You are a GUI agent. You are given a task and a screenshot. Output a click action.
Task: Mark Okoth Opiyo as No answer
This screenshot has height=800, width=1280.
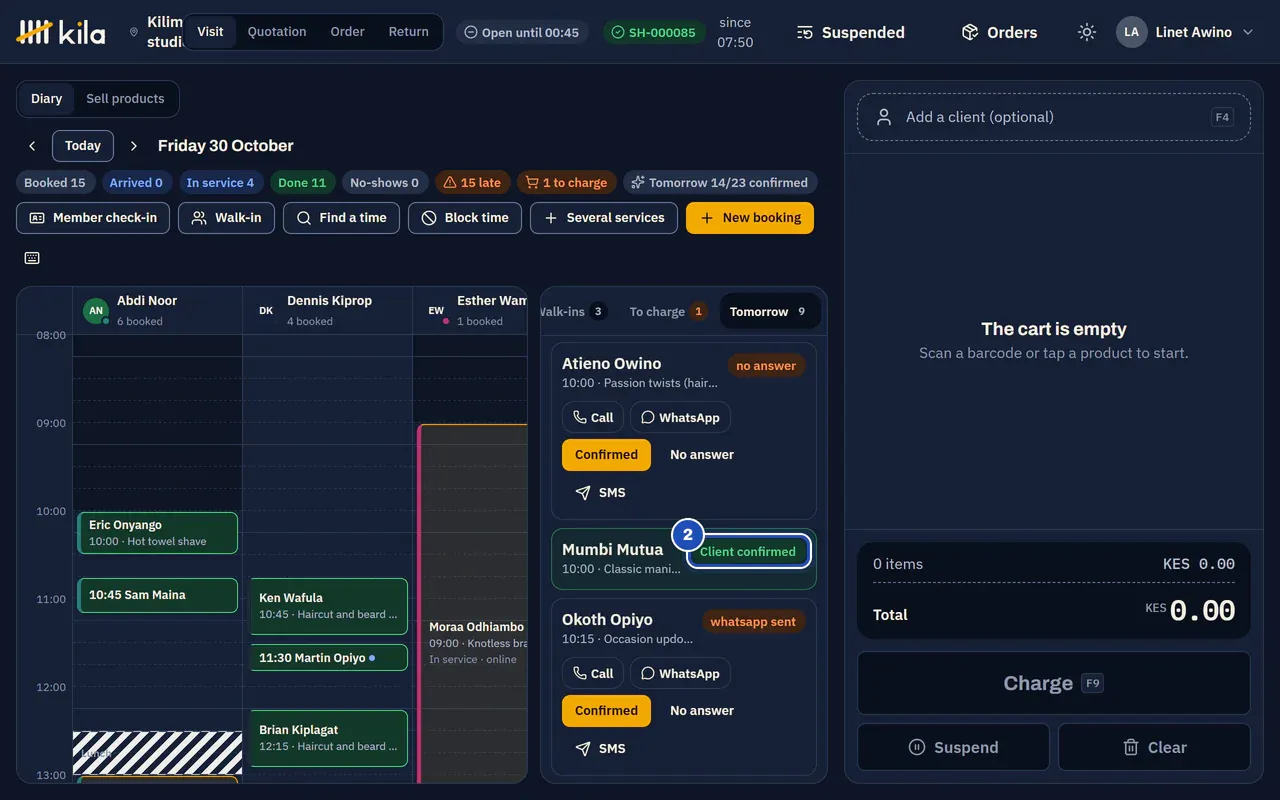[x=702, y=711]
